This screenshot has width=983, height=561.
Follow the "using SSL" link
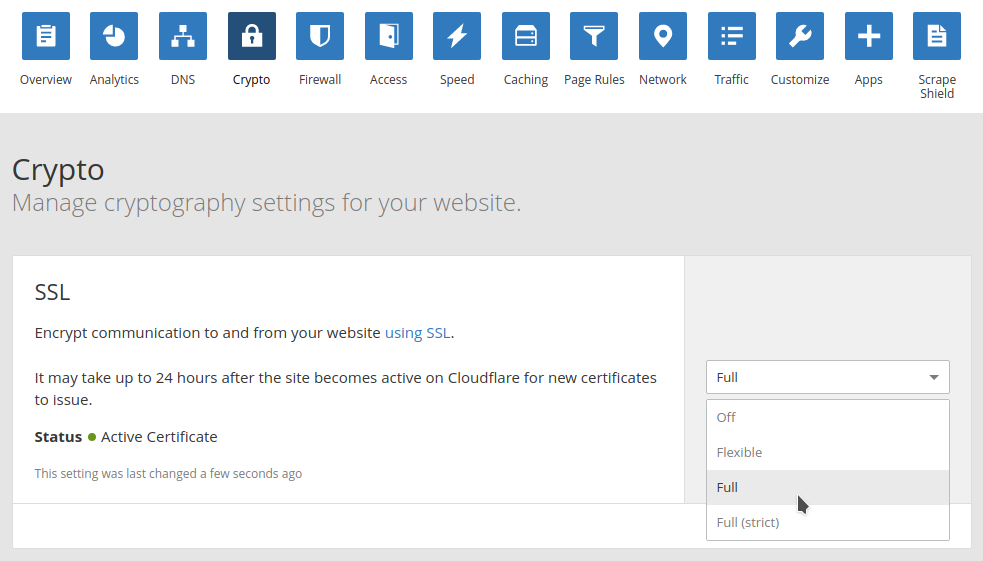tap(417, 333)
